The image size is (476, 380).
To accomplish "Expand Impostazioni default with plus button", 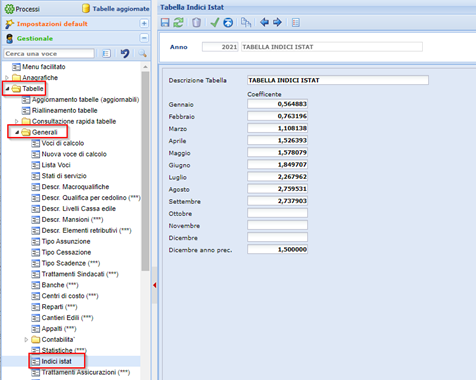I will coord(144,23).
